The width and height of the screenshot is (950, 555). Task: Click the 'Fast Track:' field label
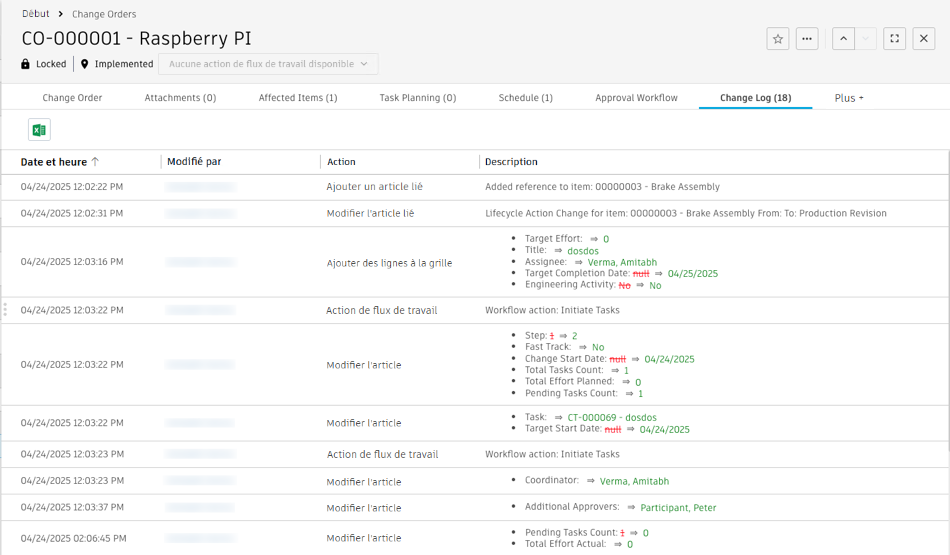pyautogui.click(x=548, y=347)
